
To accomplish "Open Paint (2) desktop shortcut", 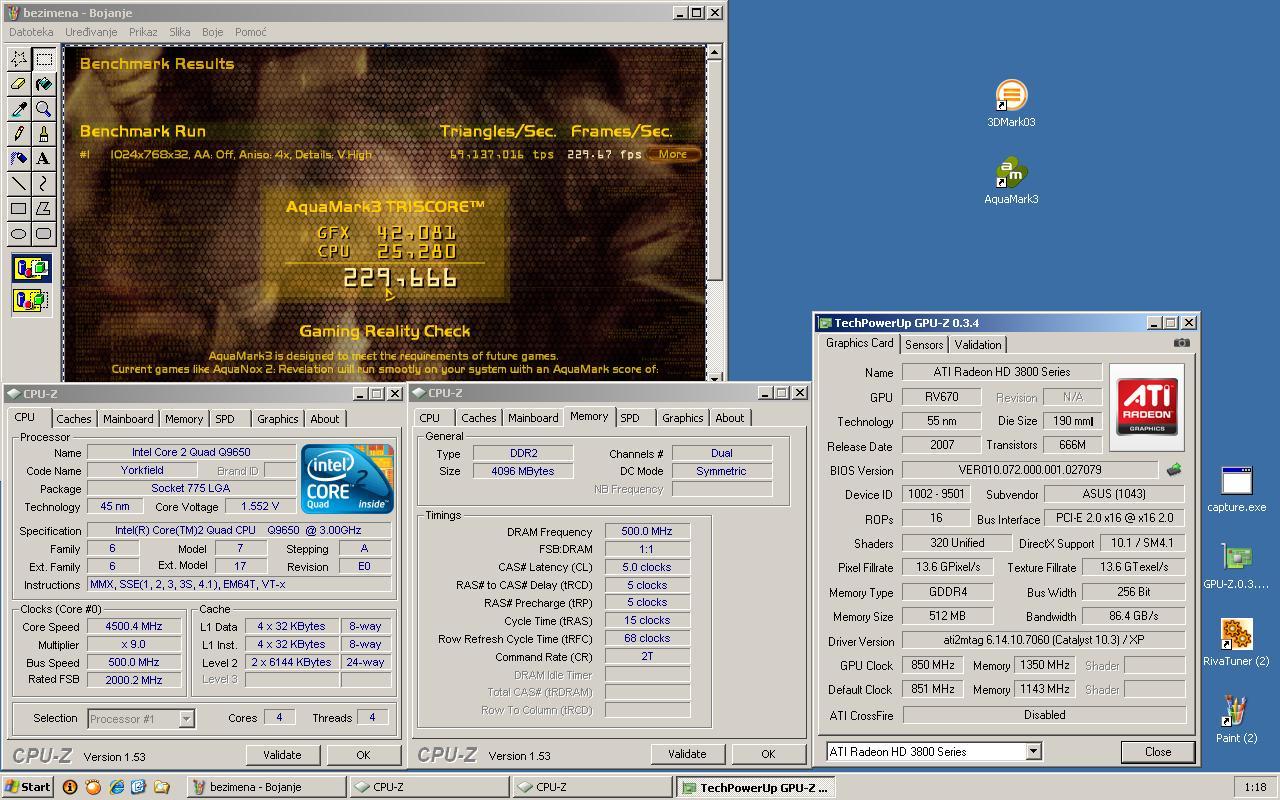I will coord(1236,720).
